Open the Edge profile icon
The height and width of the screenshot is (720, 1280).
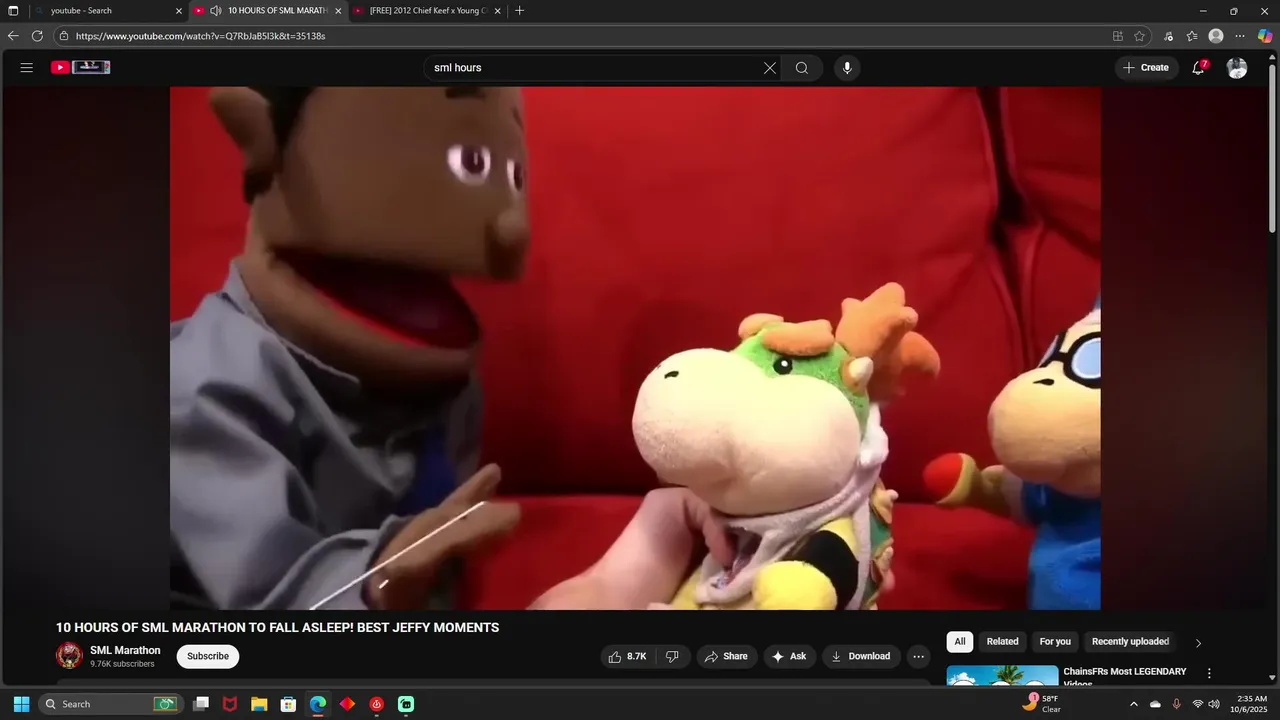click(x=1216, y=36)
